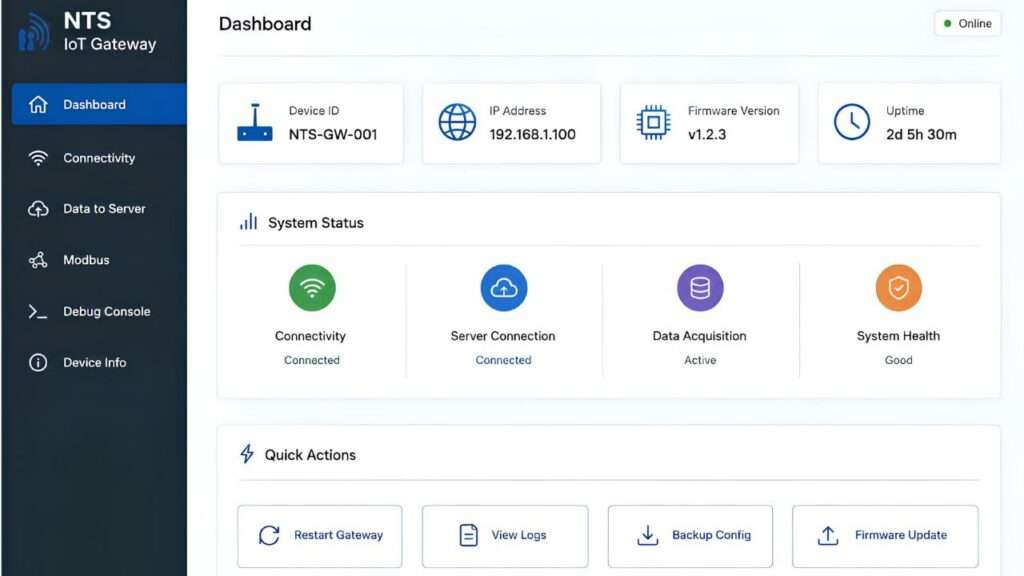Click the IP address 192.168.1.100
Screen dimensions: 1024x576
[x=532, y=135]
